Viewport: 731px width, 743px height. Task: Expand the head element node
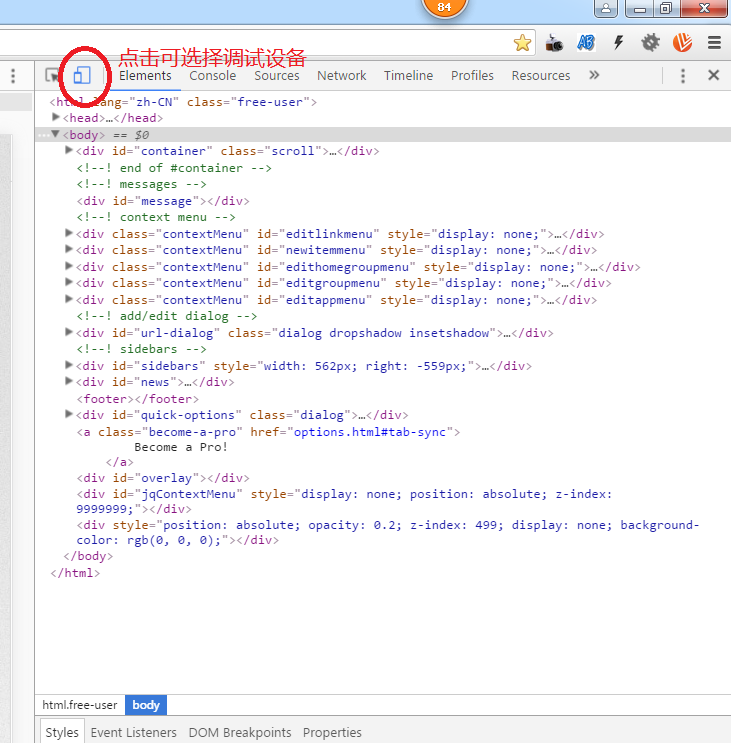click(x=56, y=118)
